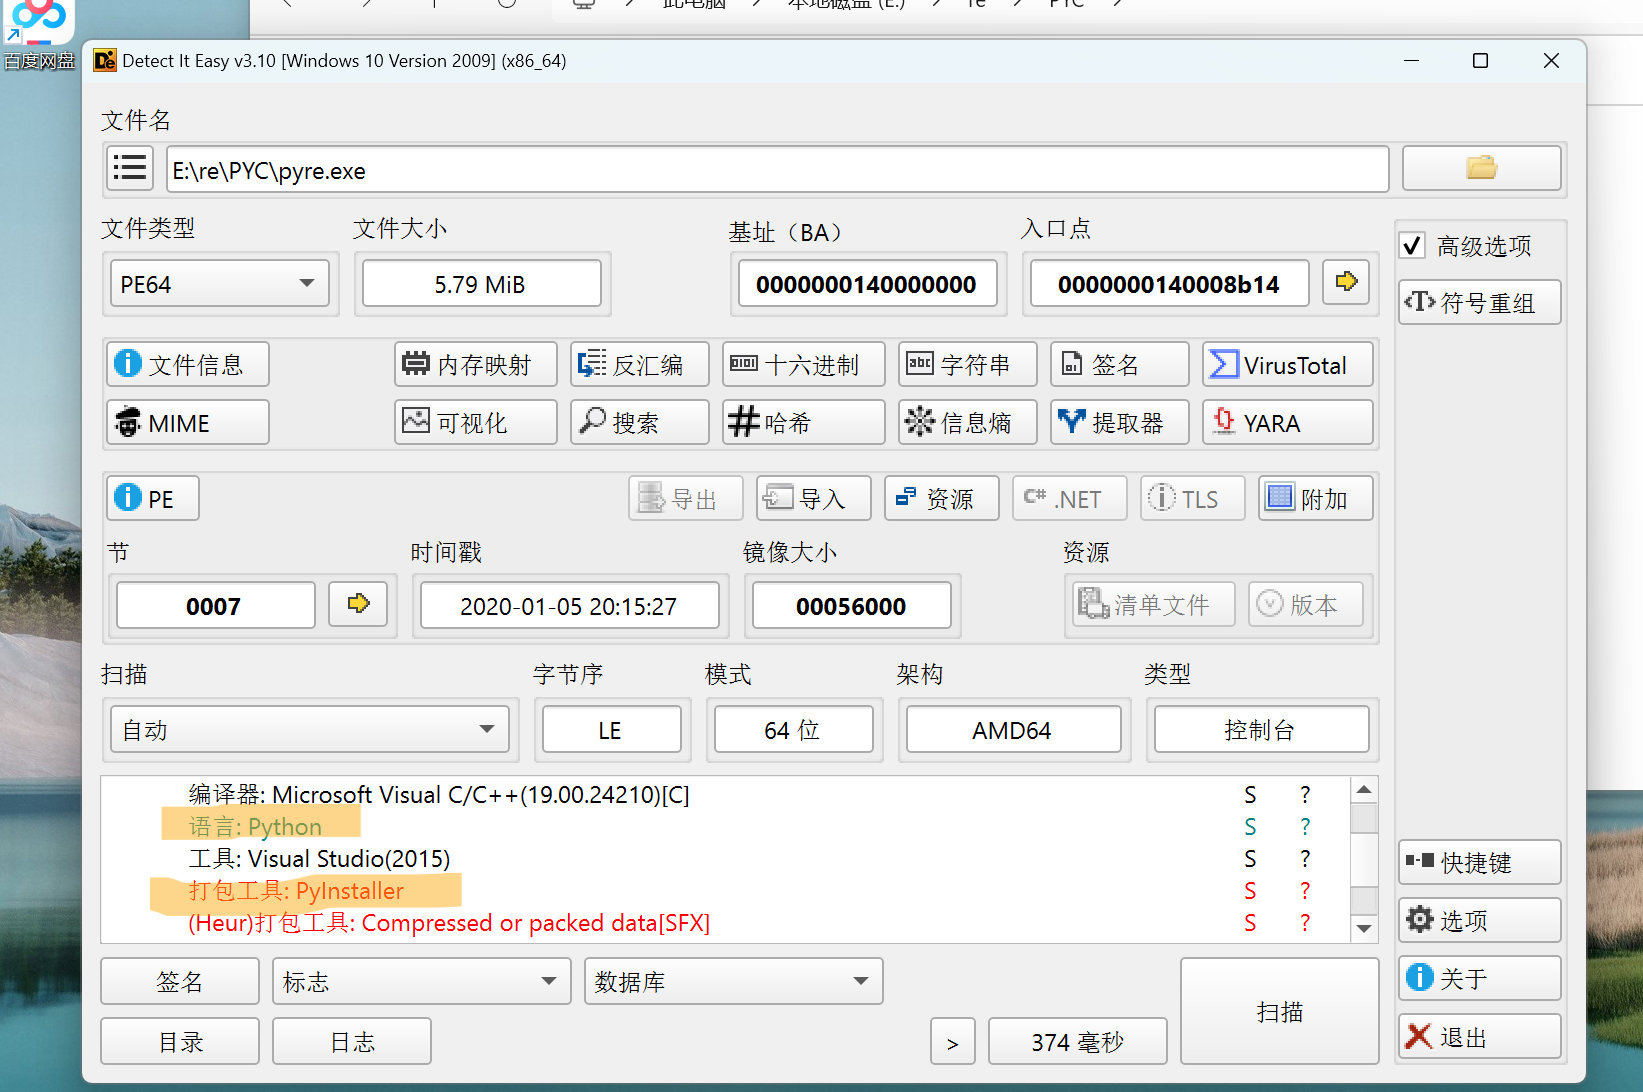Jump to the entry point address arrow
The width and height of the screenshot is (1643, 1092).
click(x=1346, y=282)
